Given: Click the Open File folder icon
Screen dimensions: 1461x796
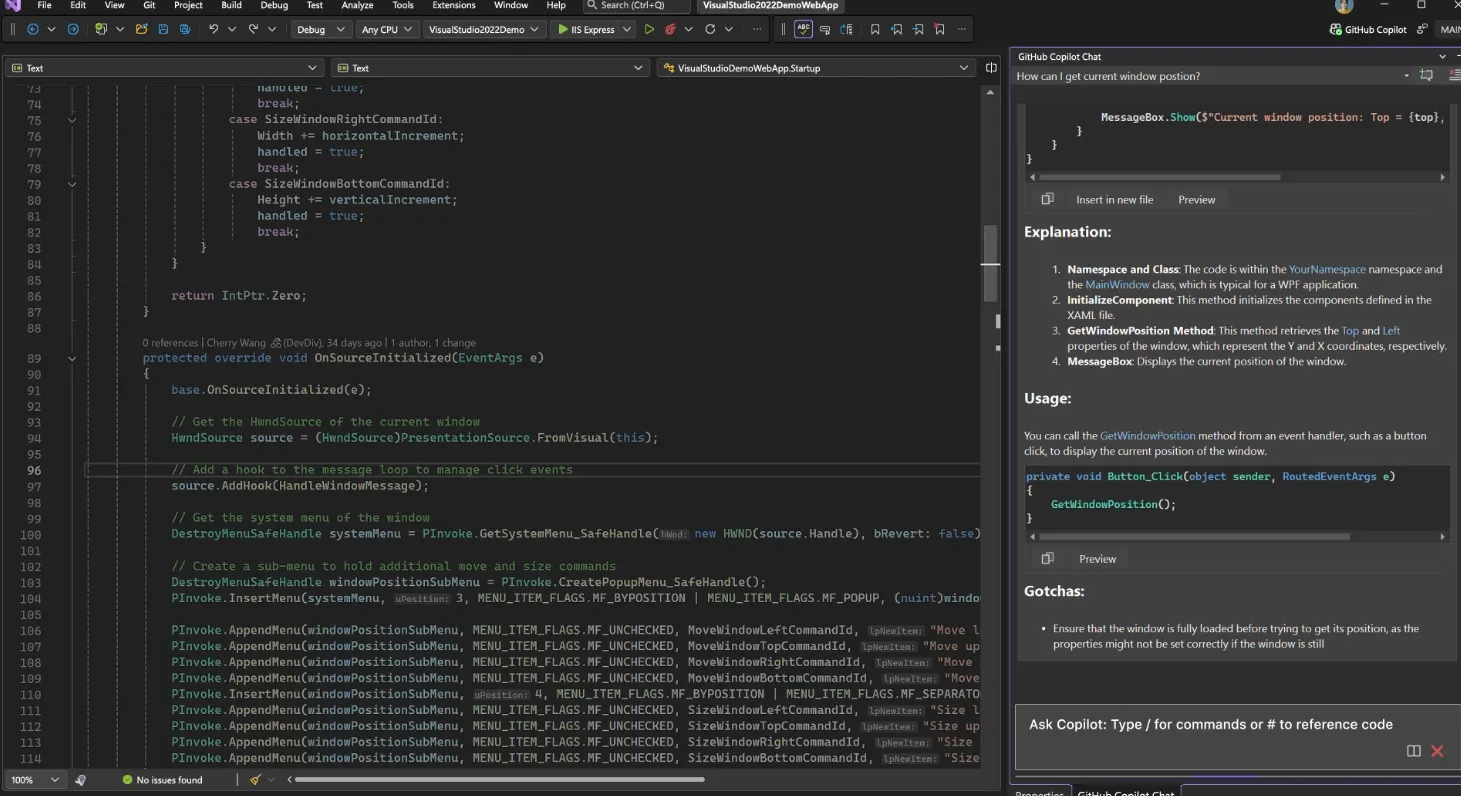Looking at the screenshot, I should click(x=141, y=29).
